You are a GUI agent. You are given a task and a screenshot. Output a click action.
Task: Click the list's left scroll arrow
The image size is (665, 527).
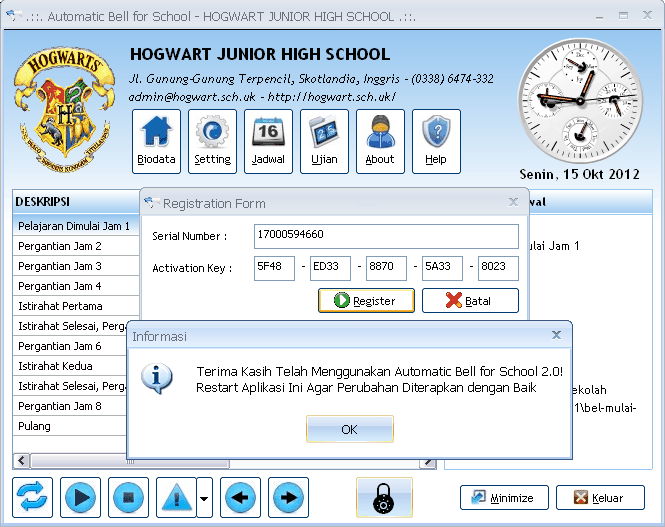[22, 460]
